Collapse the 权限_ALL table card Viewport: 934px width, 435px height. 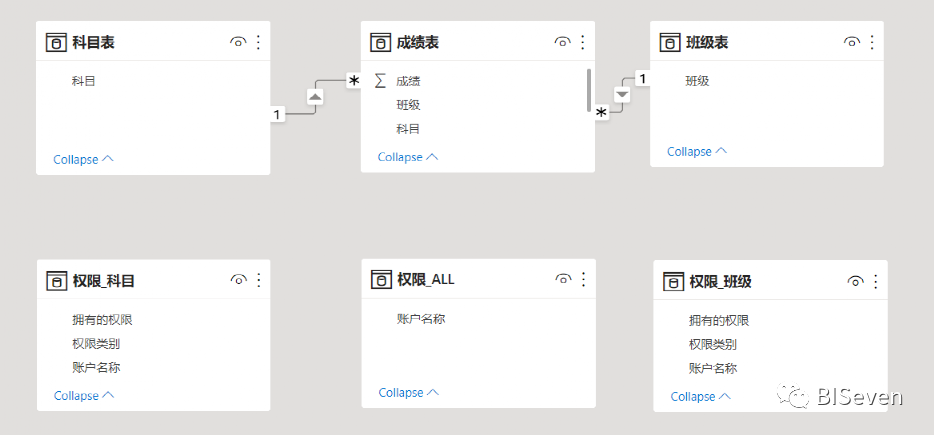[409, 393]
